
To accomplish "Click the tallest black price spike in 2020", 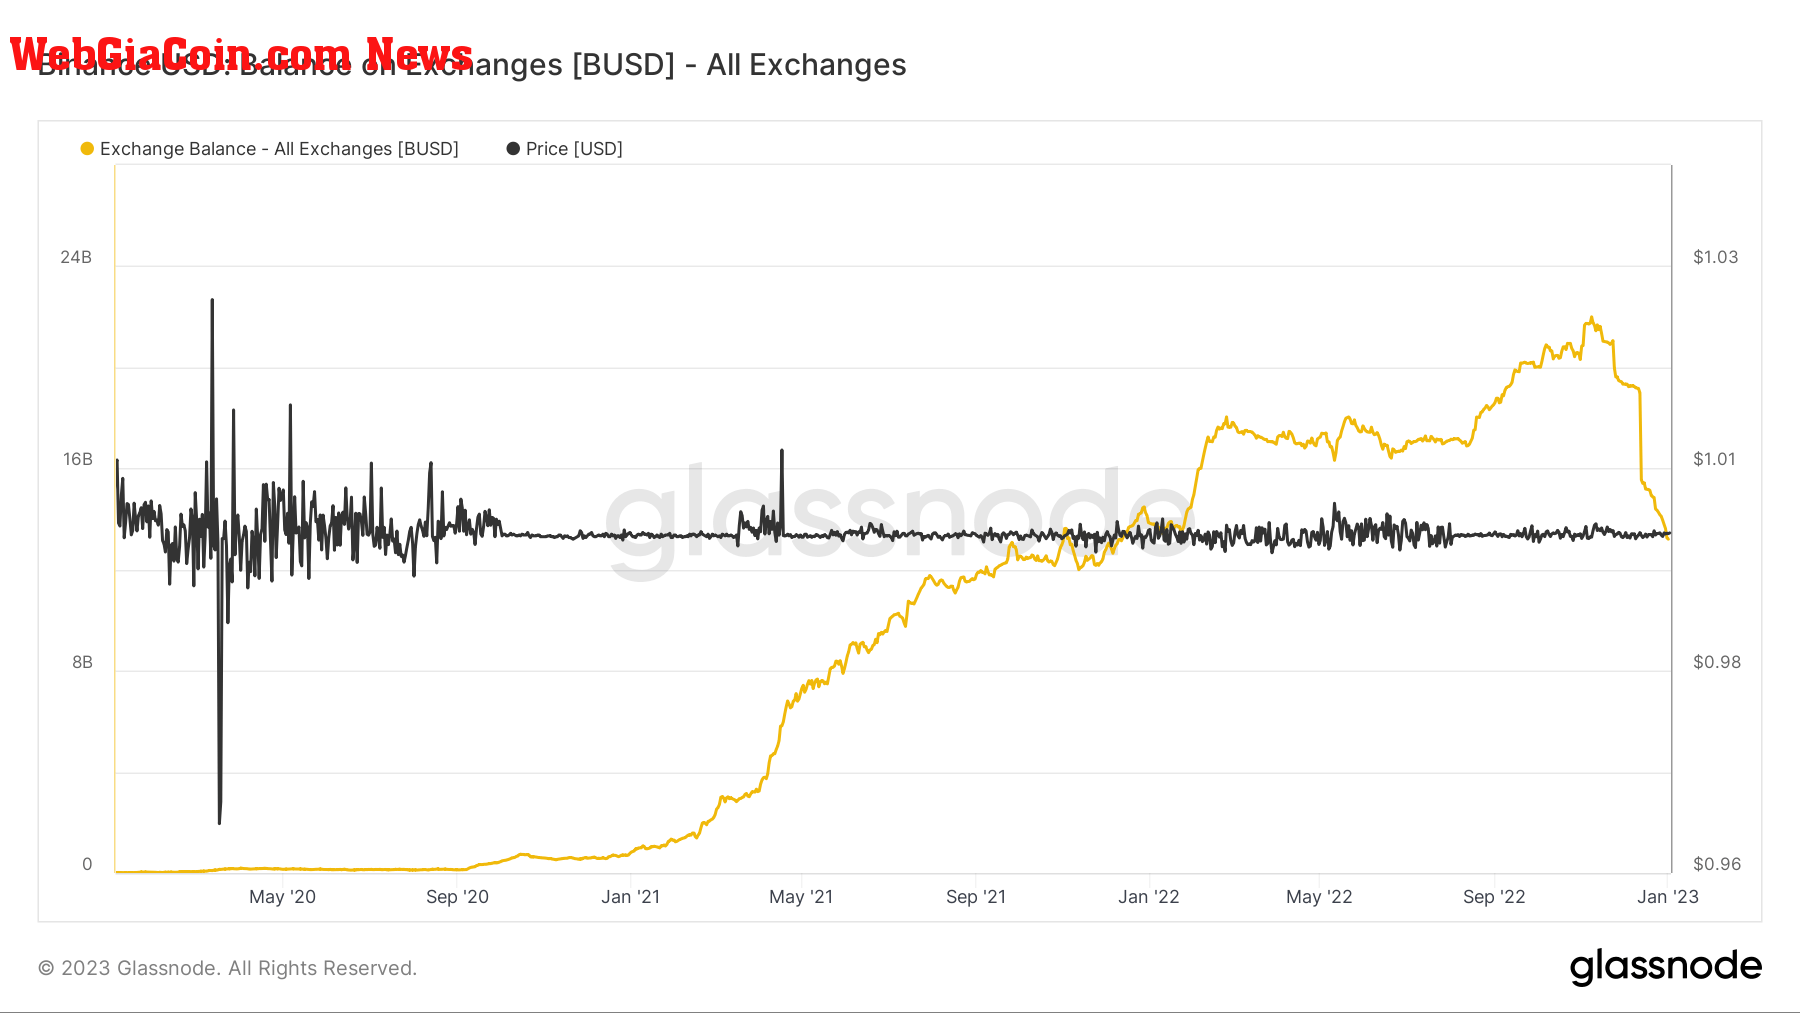I will pos(212,302).
